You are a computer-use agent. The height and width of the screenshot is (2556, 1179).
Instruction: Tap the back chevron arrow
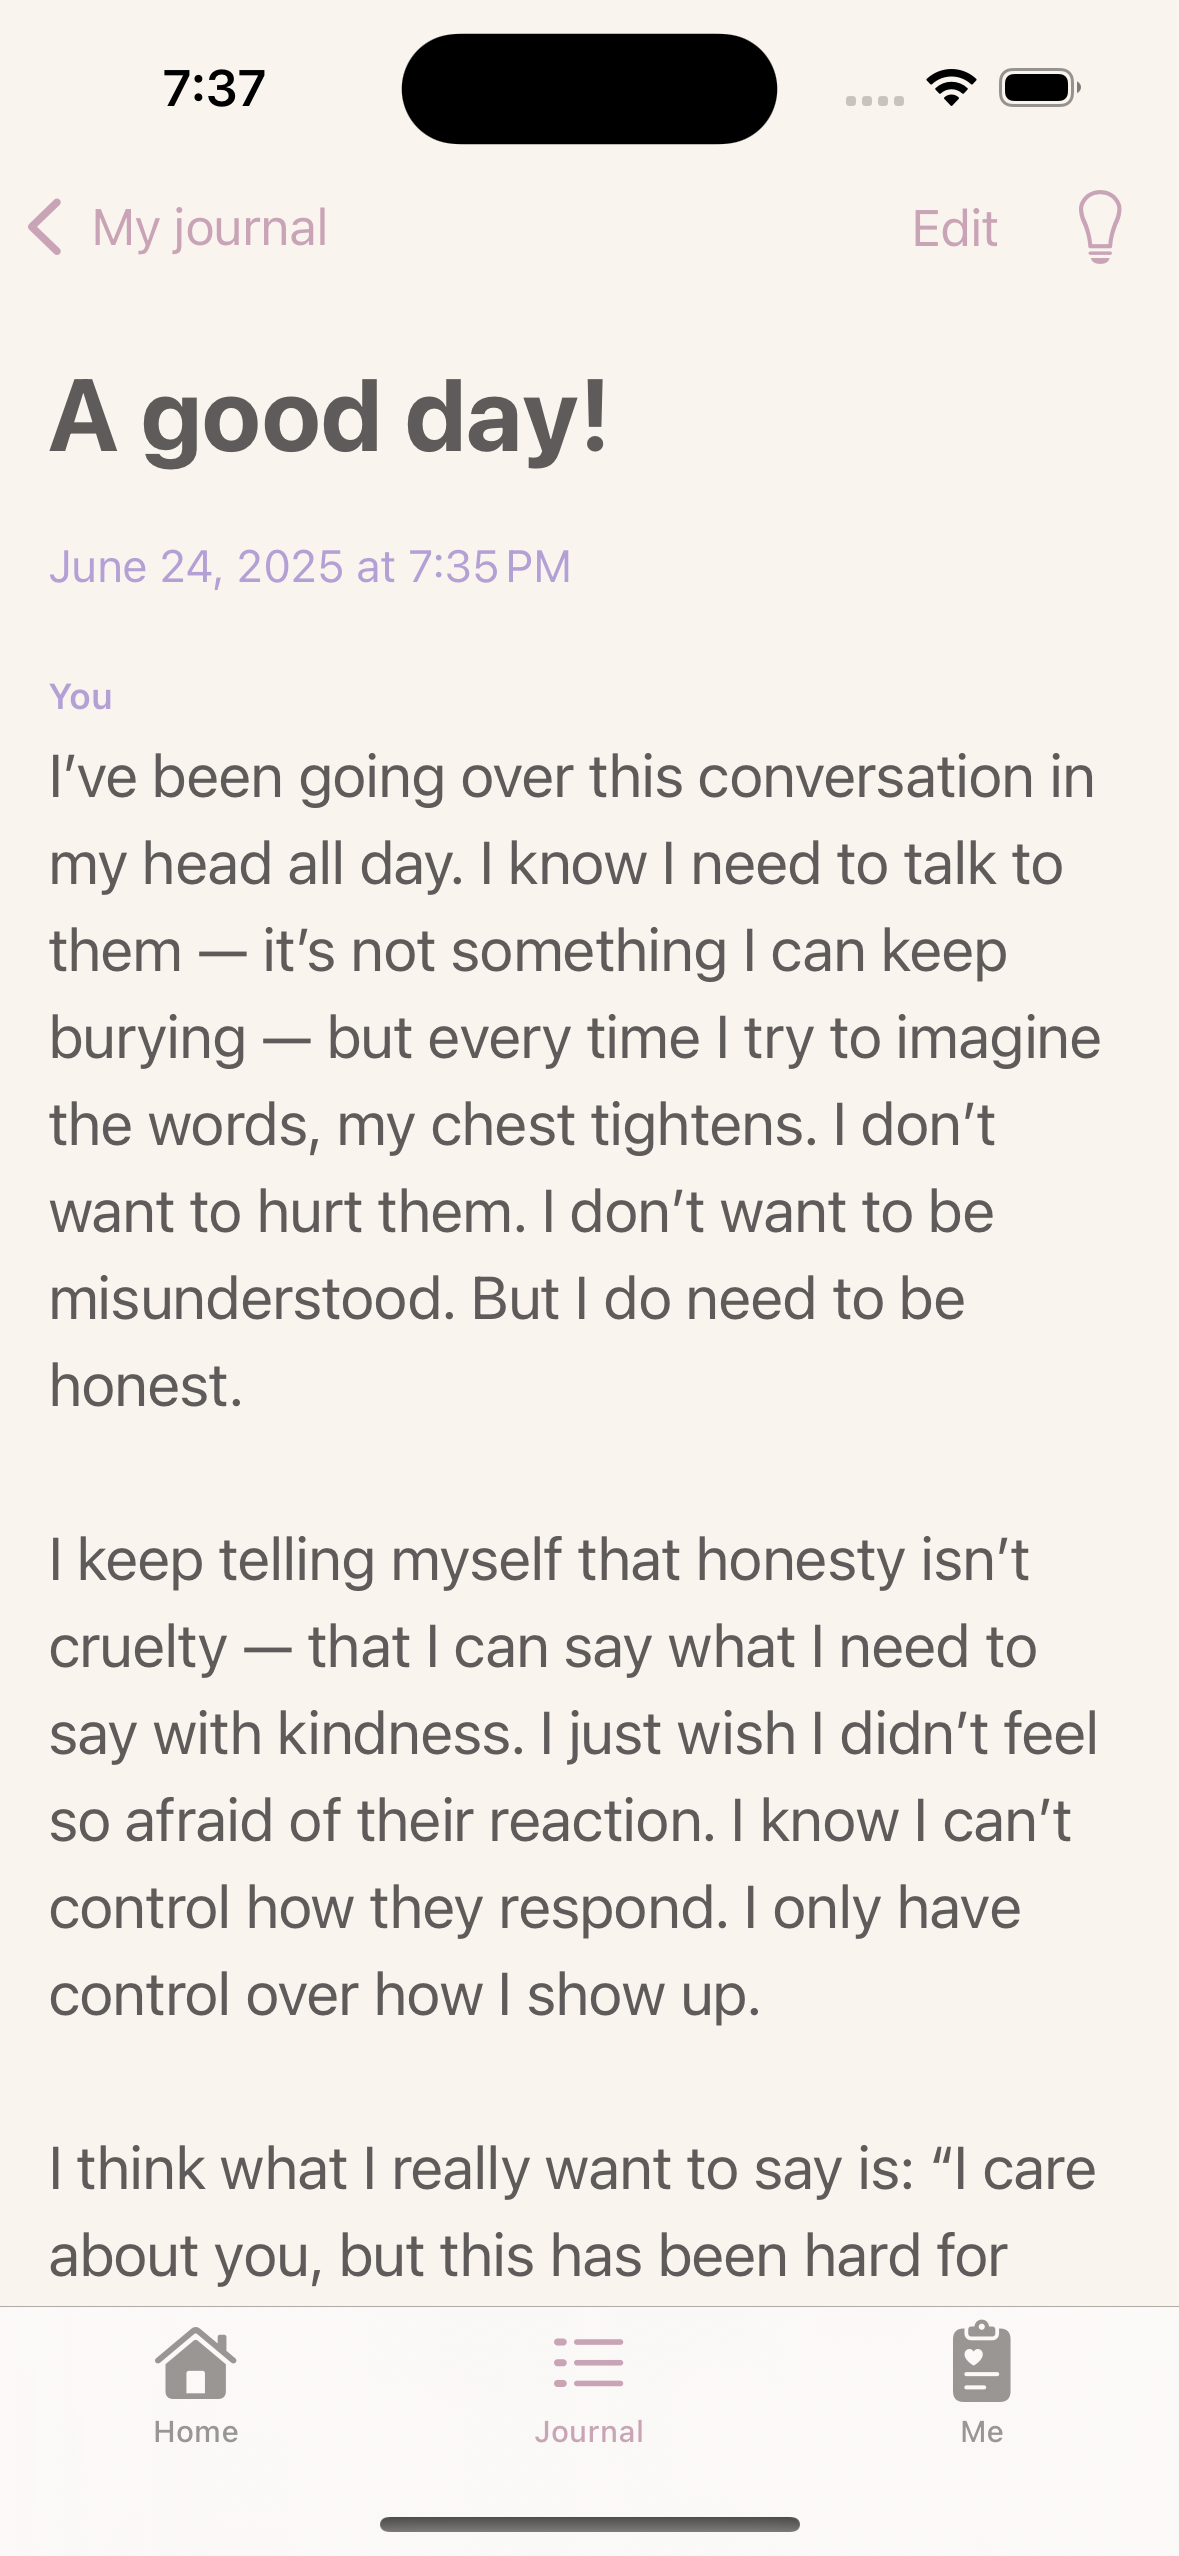(x=46, y=227)
